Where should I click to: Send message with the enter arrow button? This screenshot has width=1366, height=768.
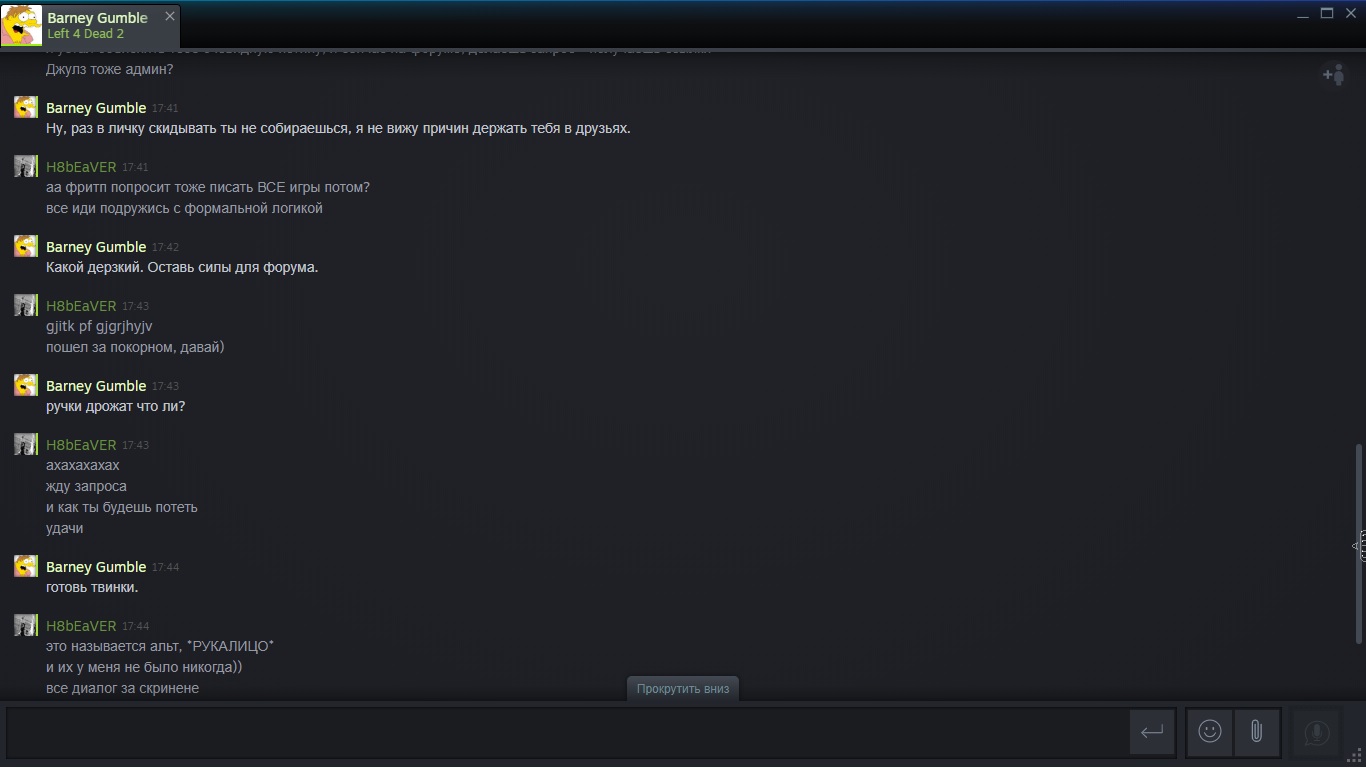1152,732
